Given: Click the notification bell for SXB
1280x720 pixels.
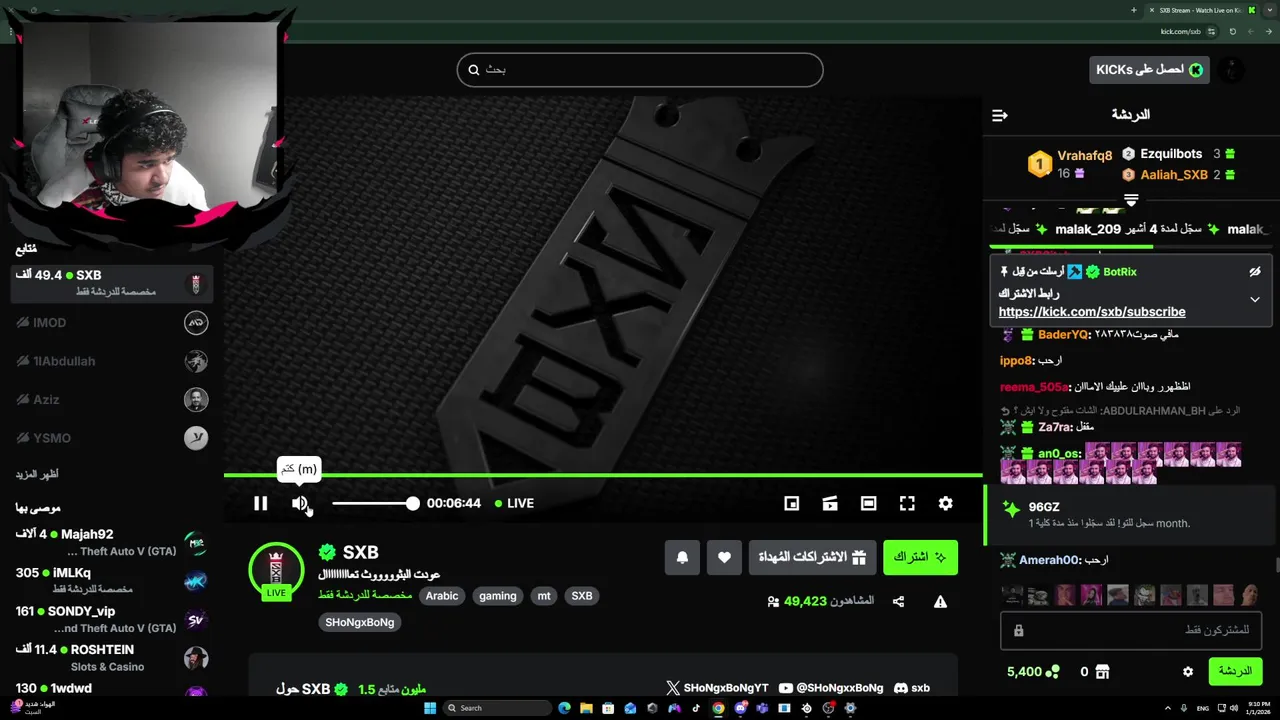Looking at the screenshot, I should coord(682,557).
